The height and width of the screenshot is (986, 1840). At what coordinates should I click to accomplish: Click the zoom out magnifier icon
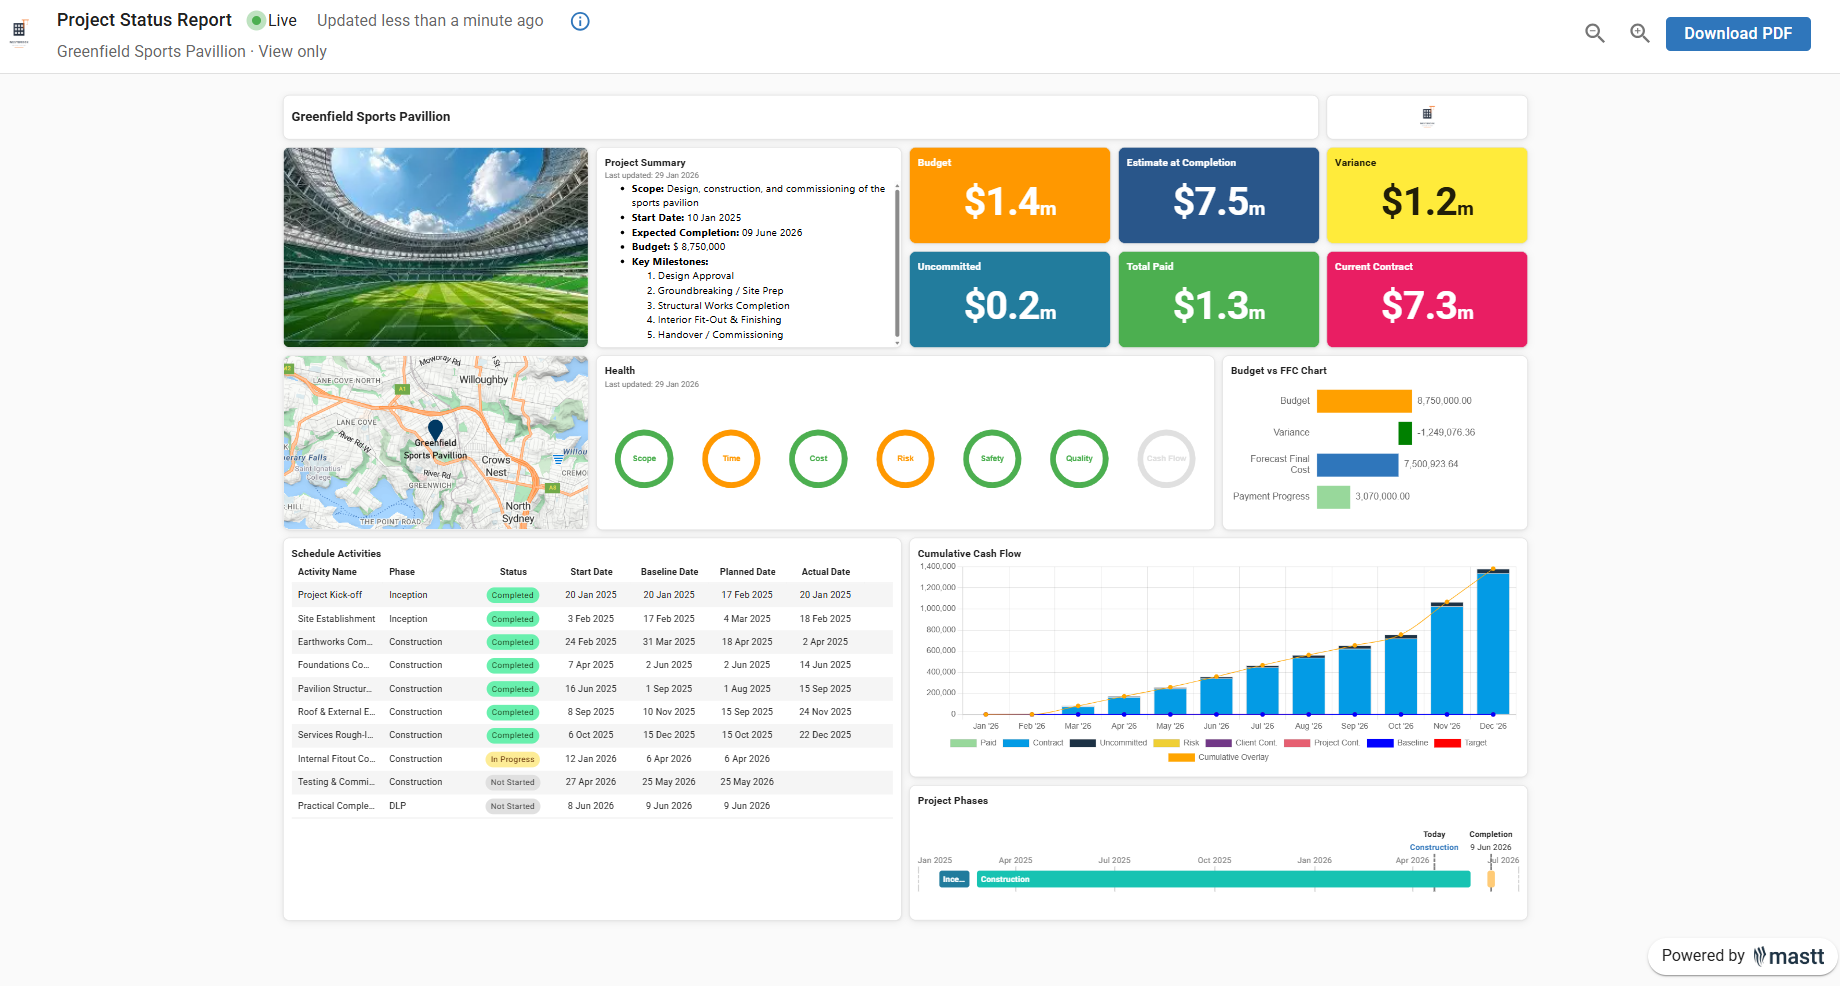(x=1595, y=33)
